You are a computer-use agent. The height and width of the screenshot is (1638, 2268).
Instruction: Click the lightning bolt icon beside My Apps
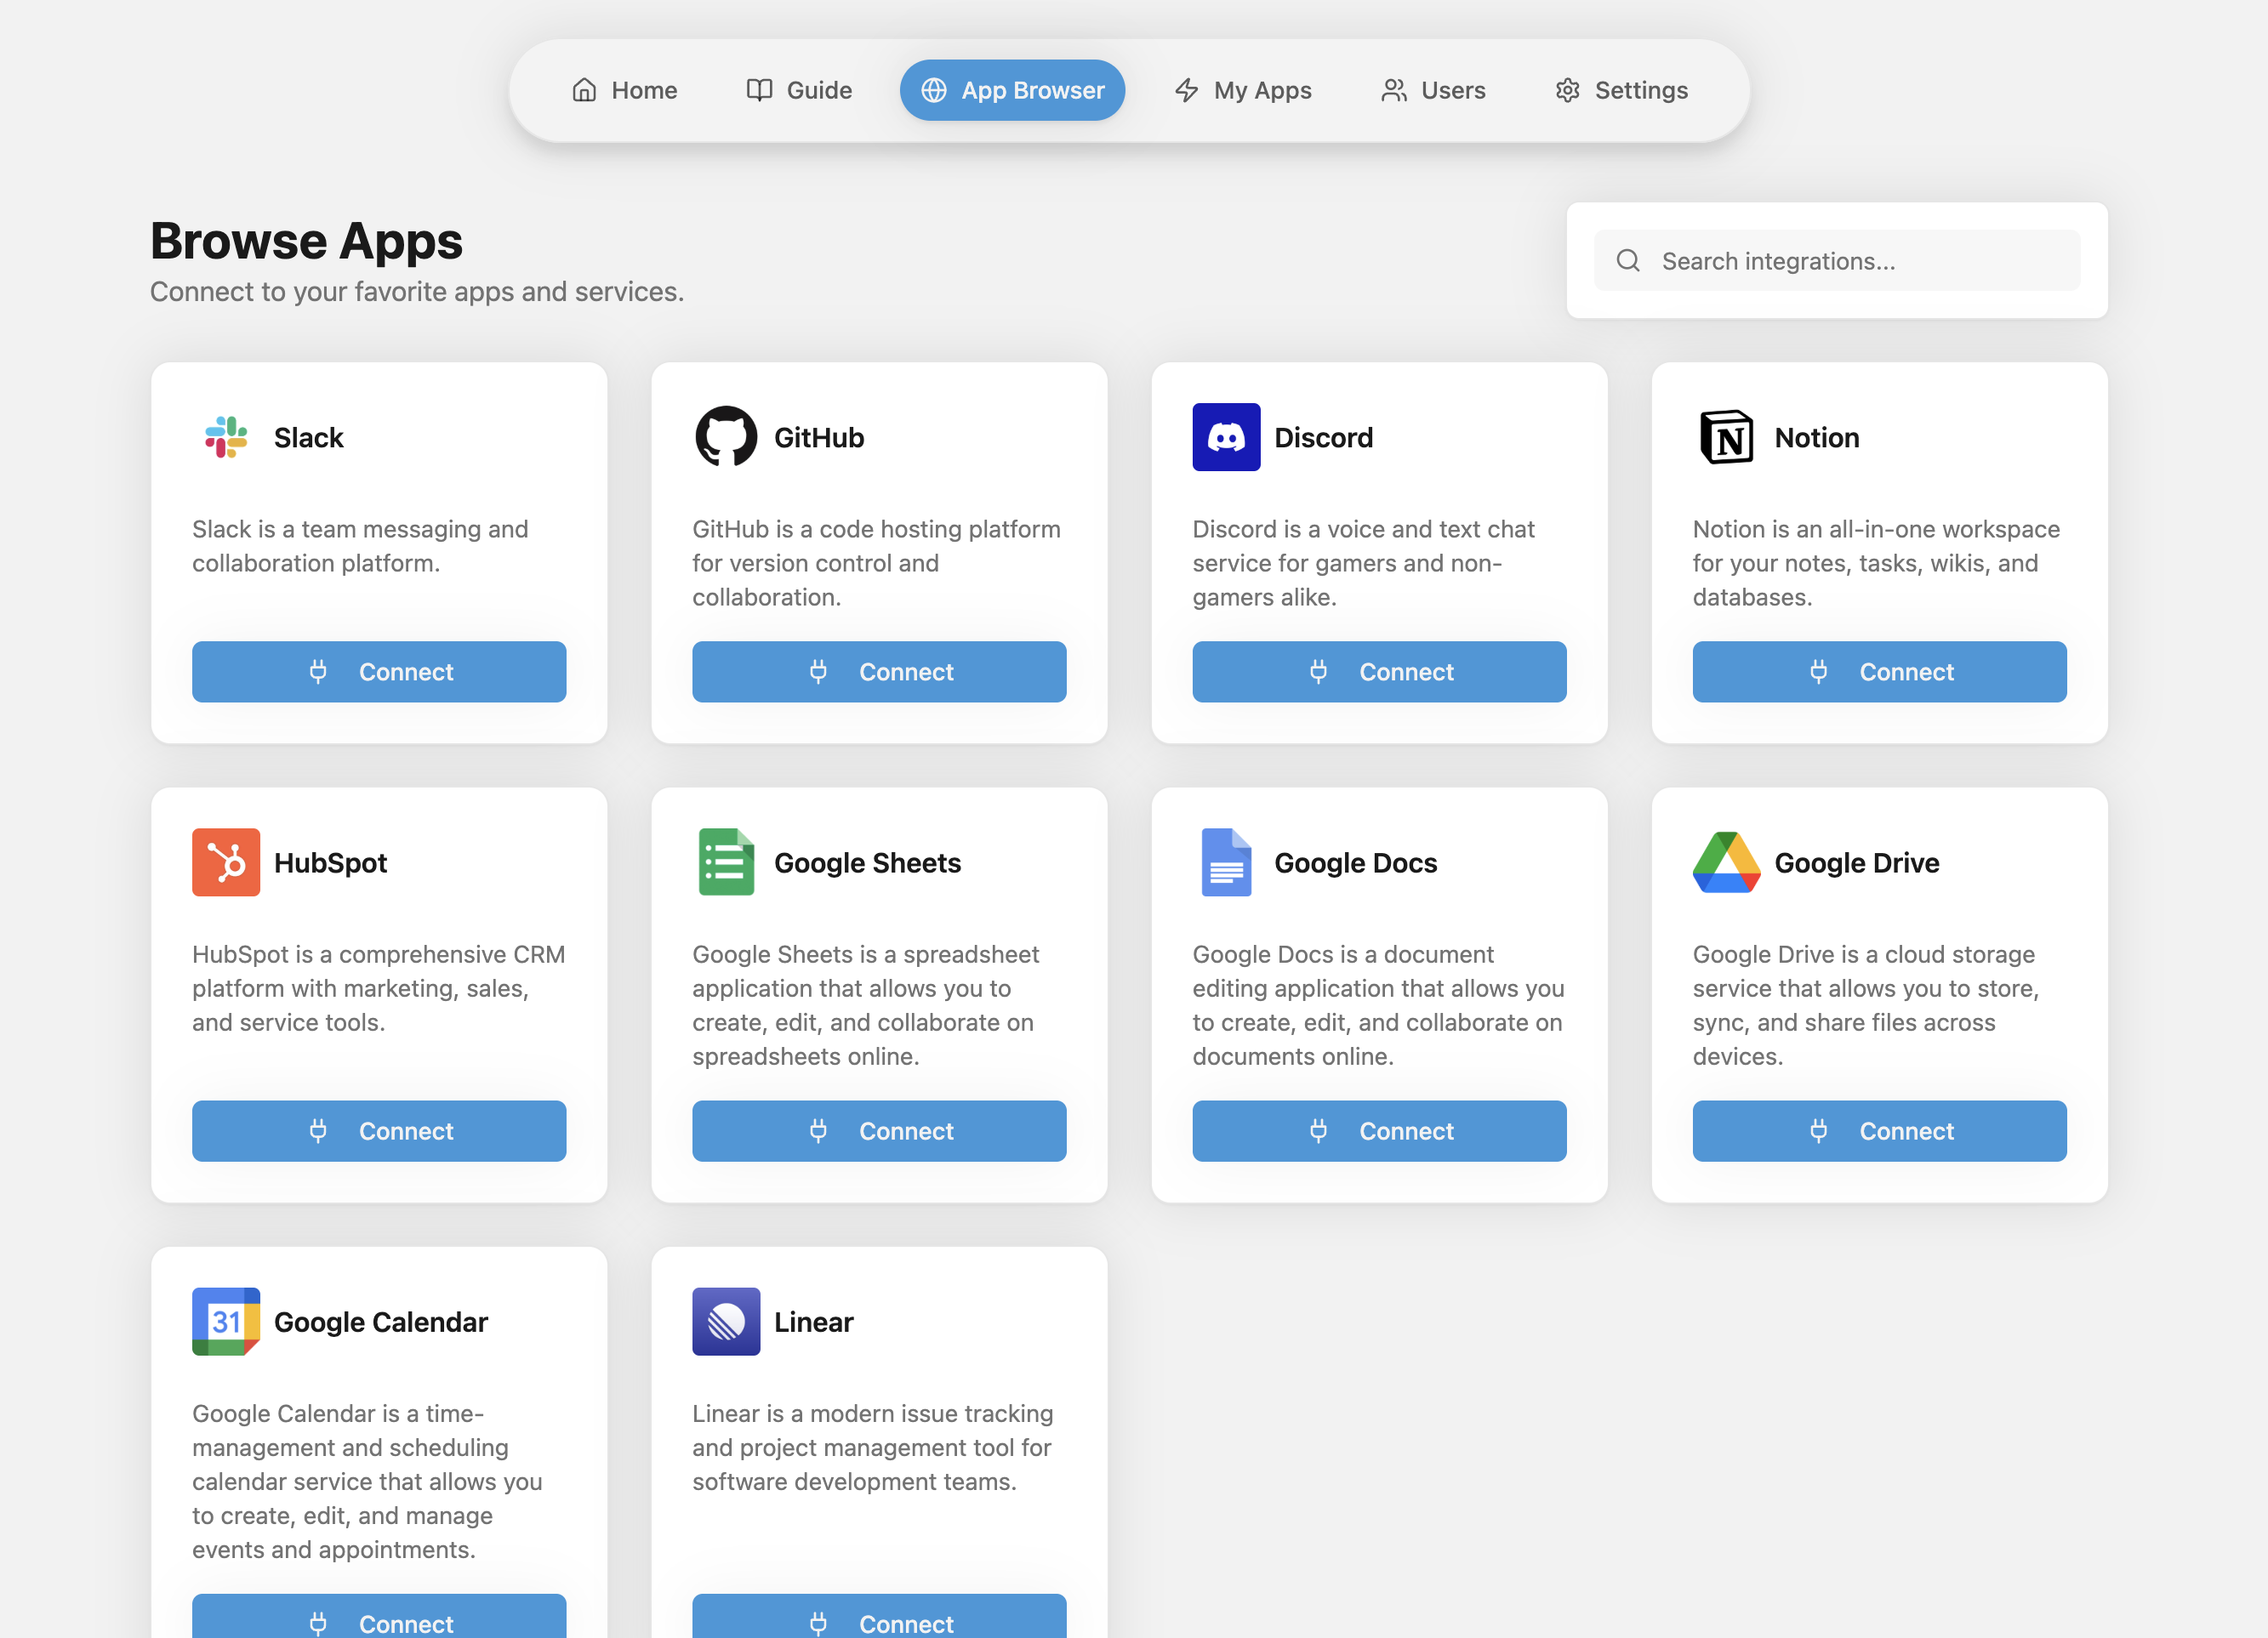1186,90
